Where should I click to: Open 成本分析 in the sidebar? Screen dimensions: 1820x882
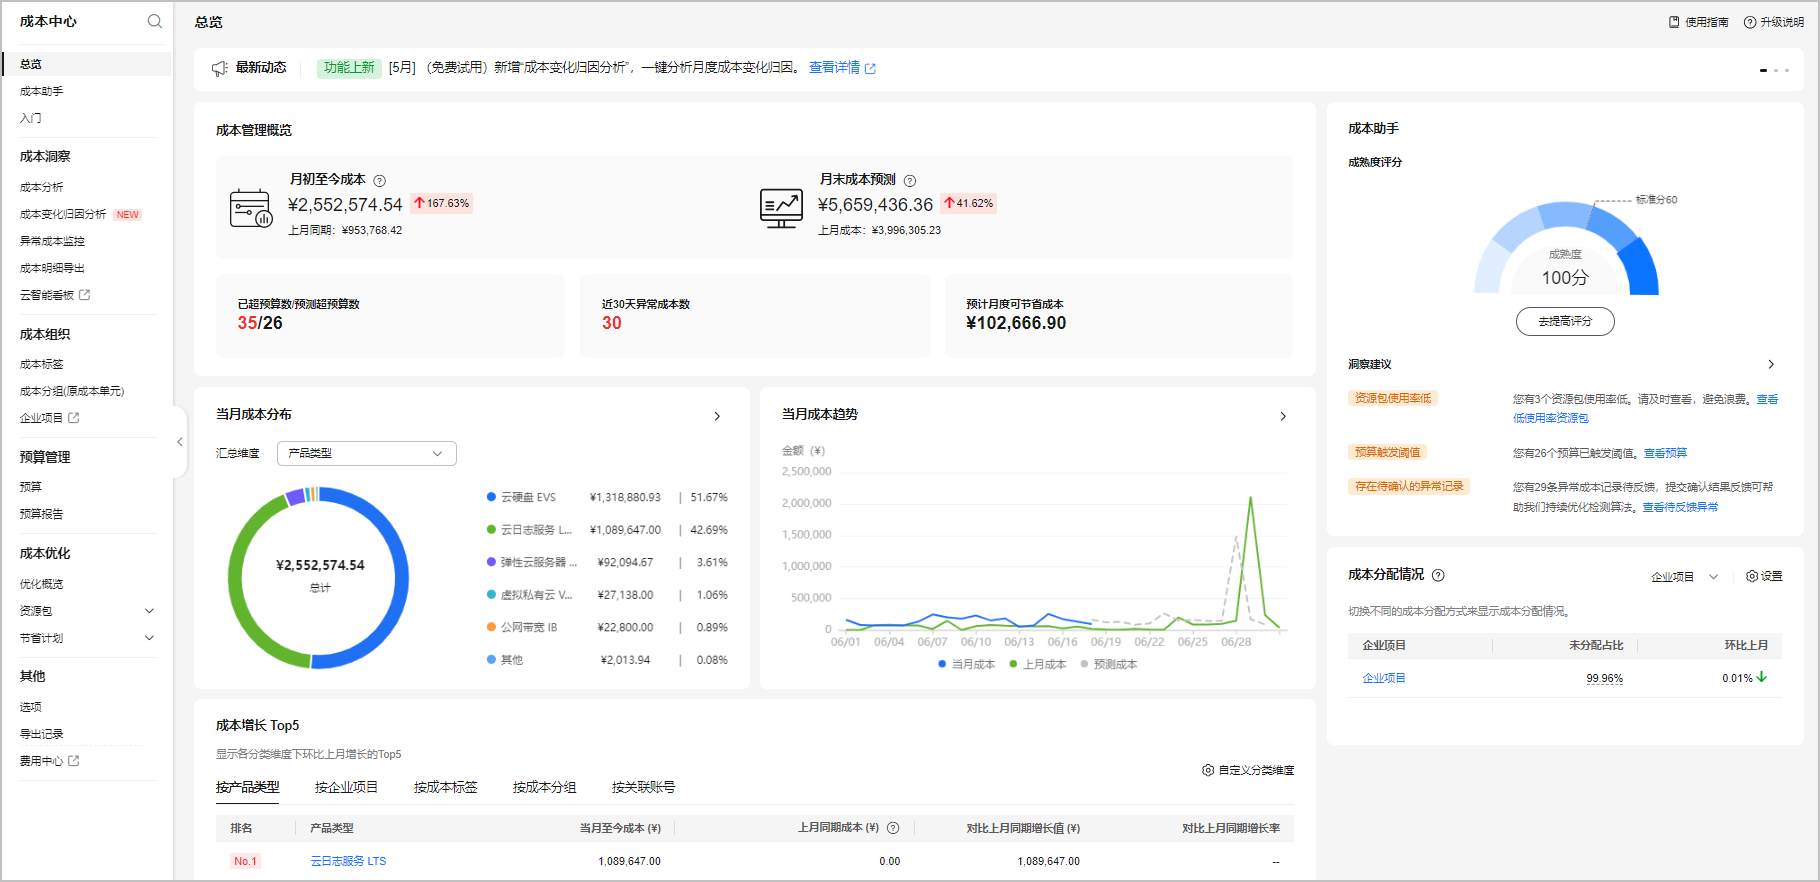click(41, 187)
